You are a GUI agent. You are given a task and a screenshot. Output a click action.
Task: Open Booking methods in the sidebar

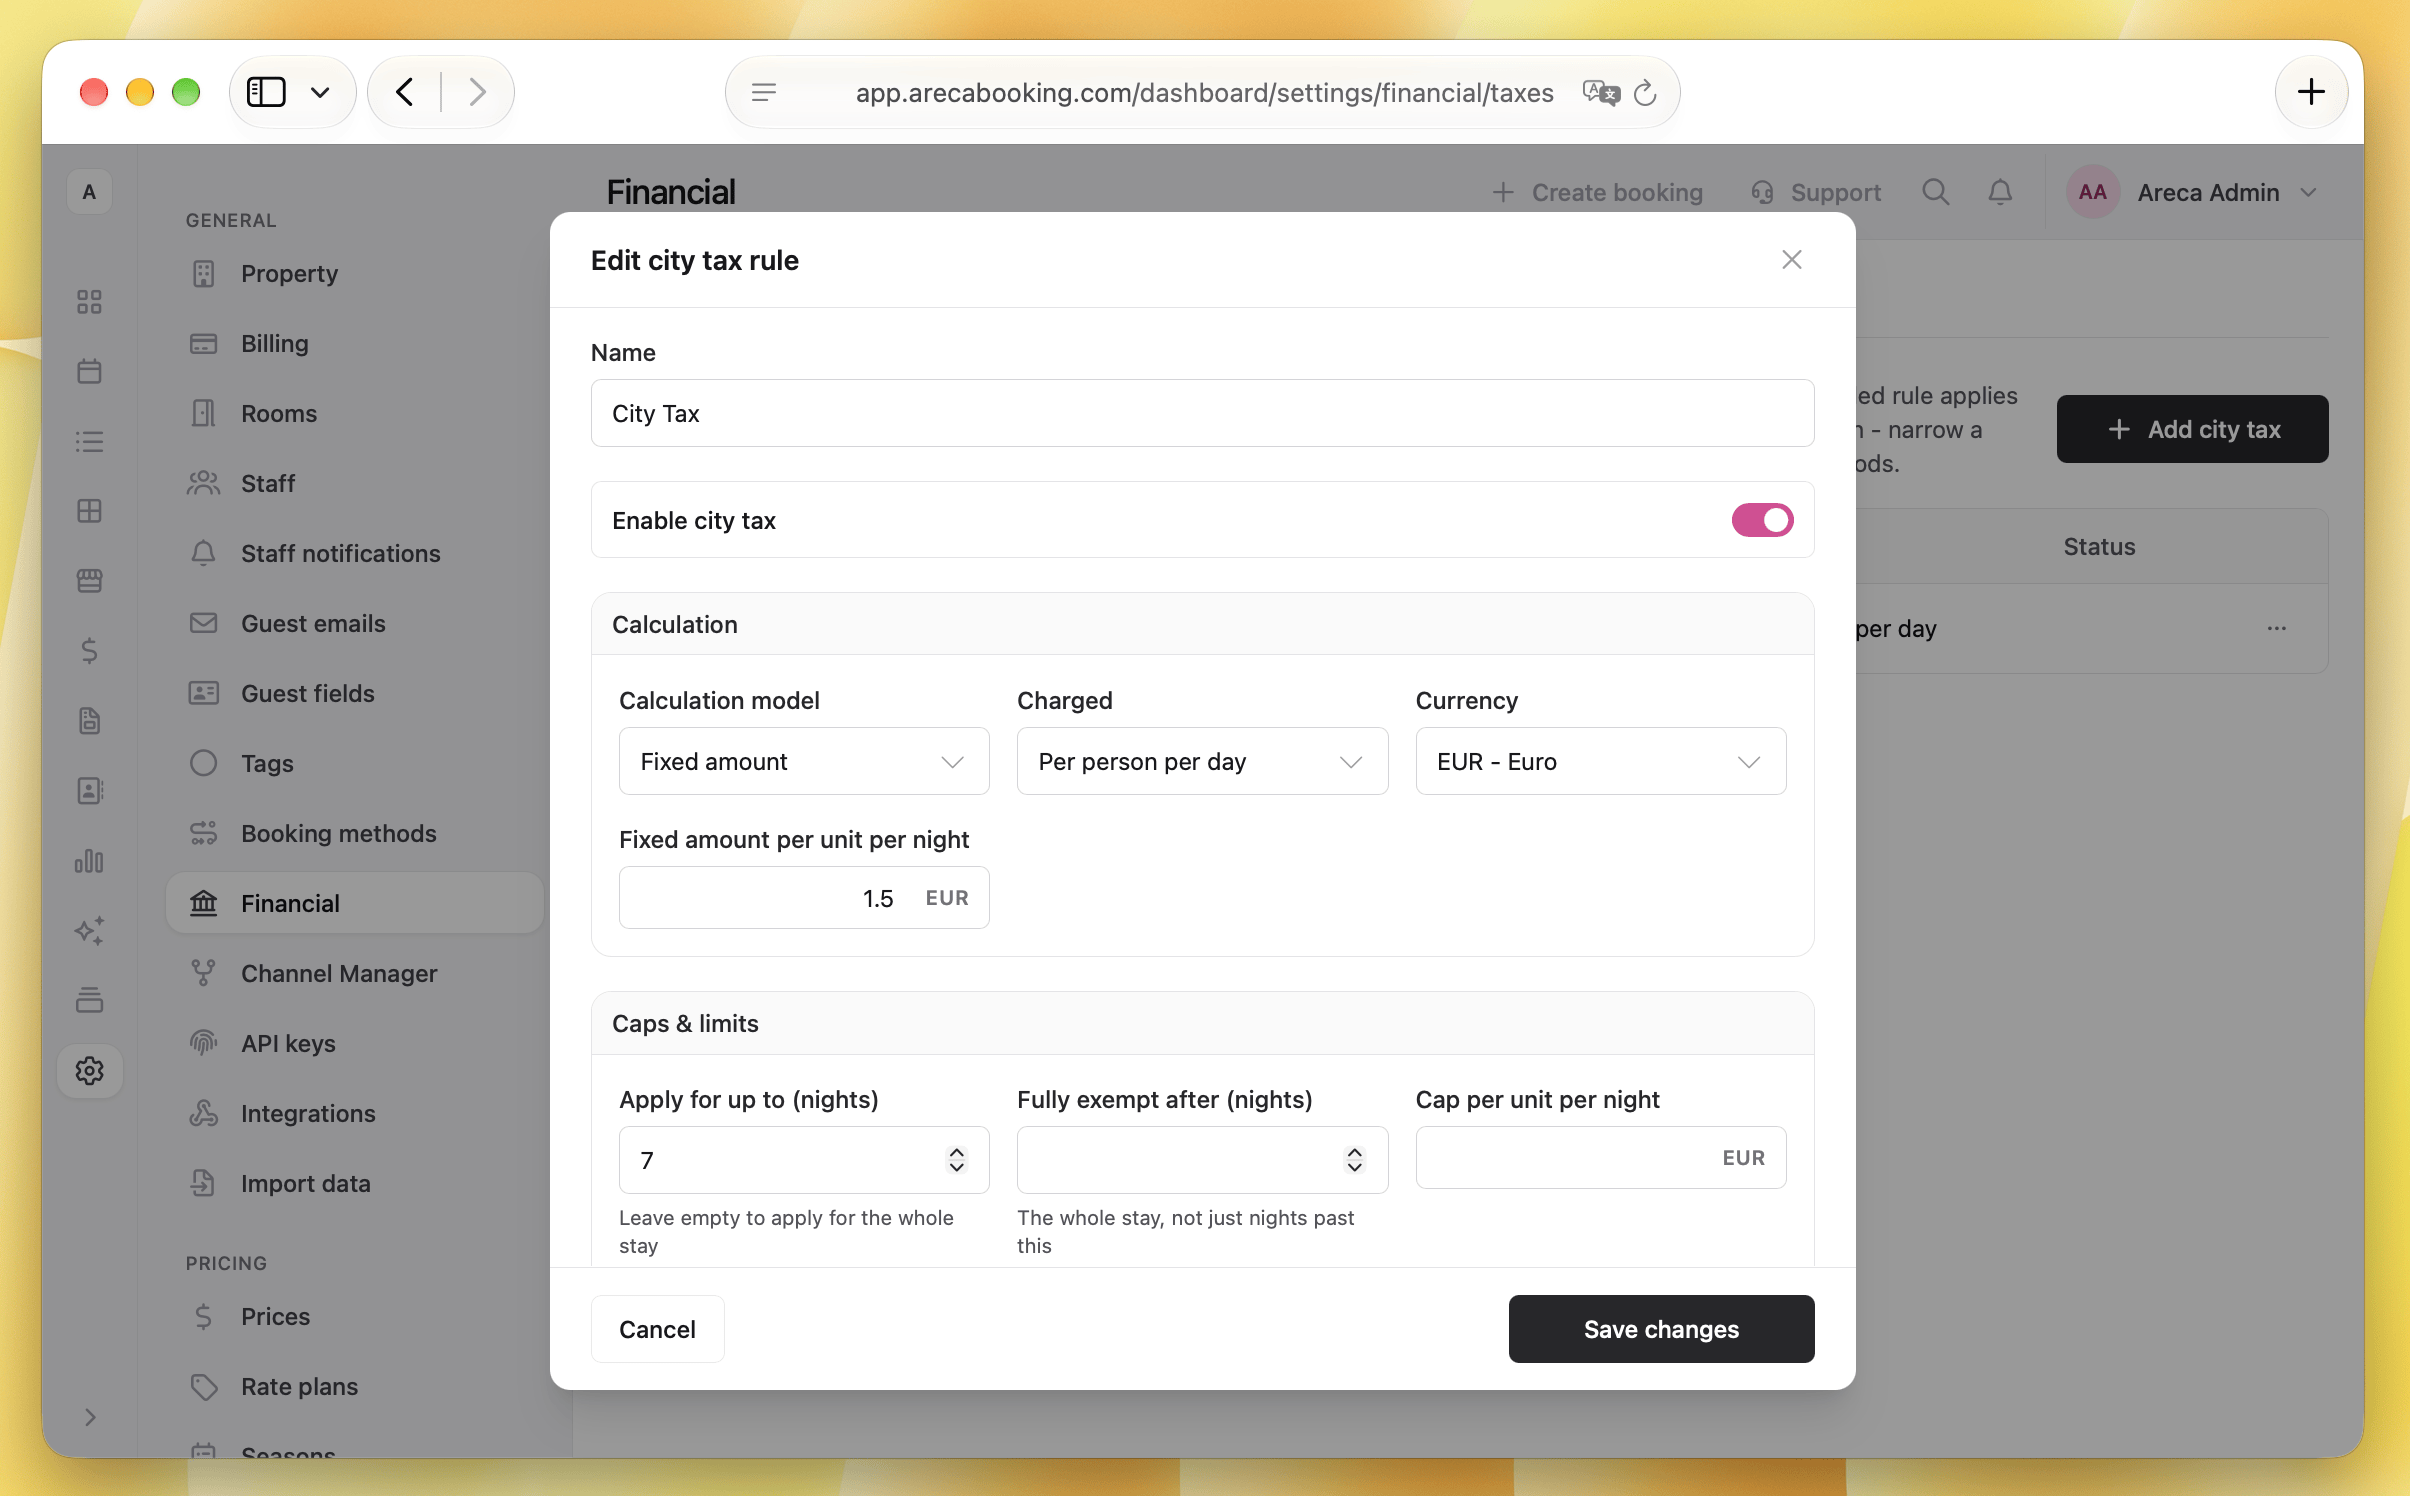coord(355,834)
